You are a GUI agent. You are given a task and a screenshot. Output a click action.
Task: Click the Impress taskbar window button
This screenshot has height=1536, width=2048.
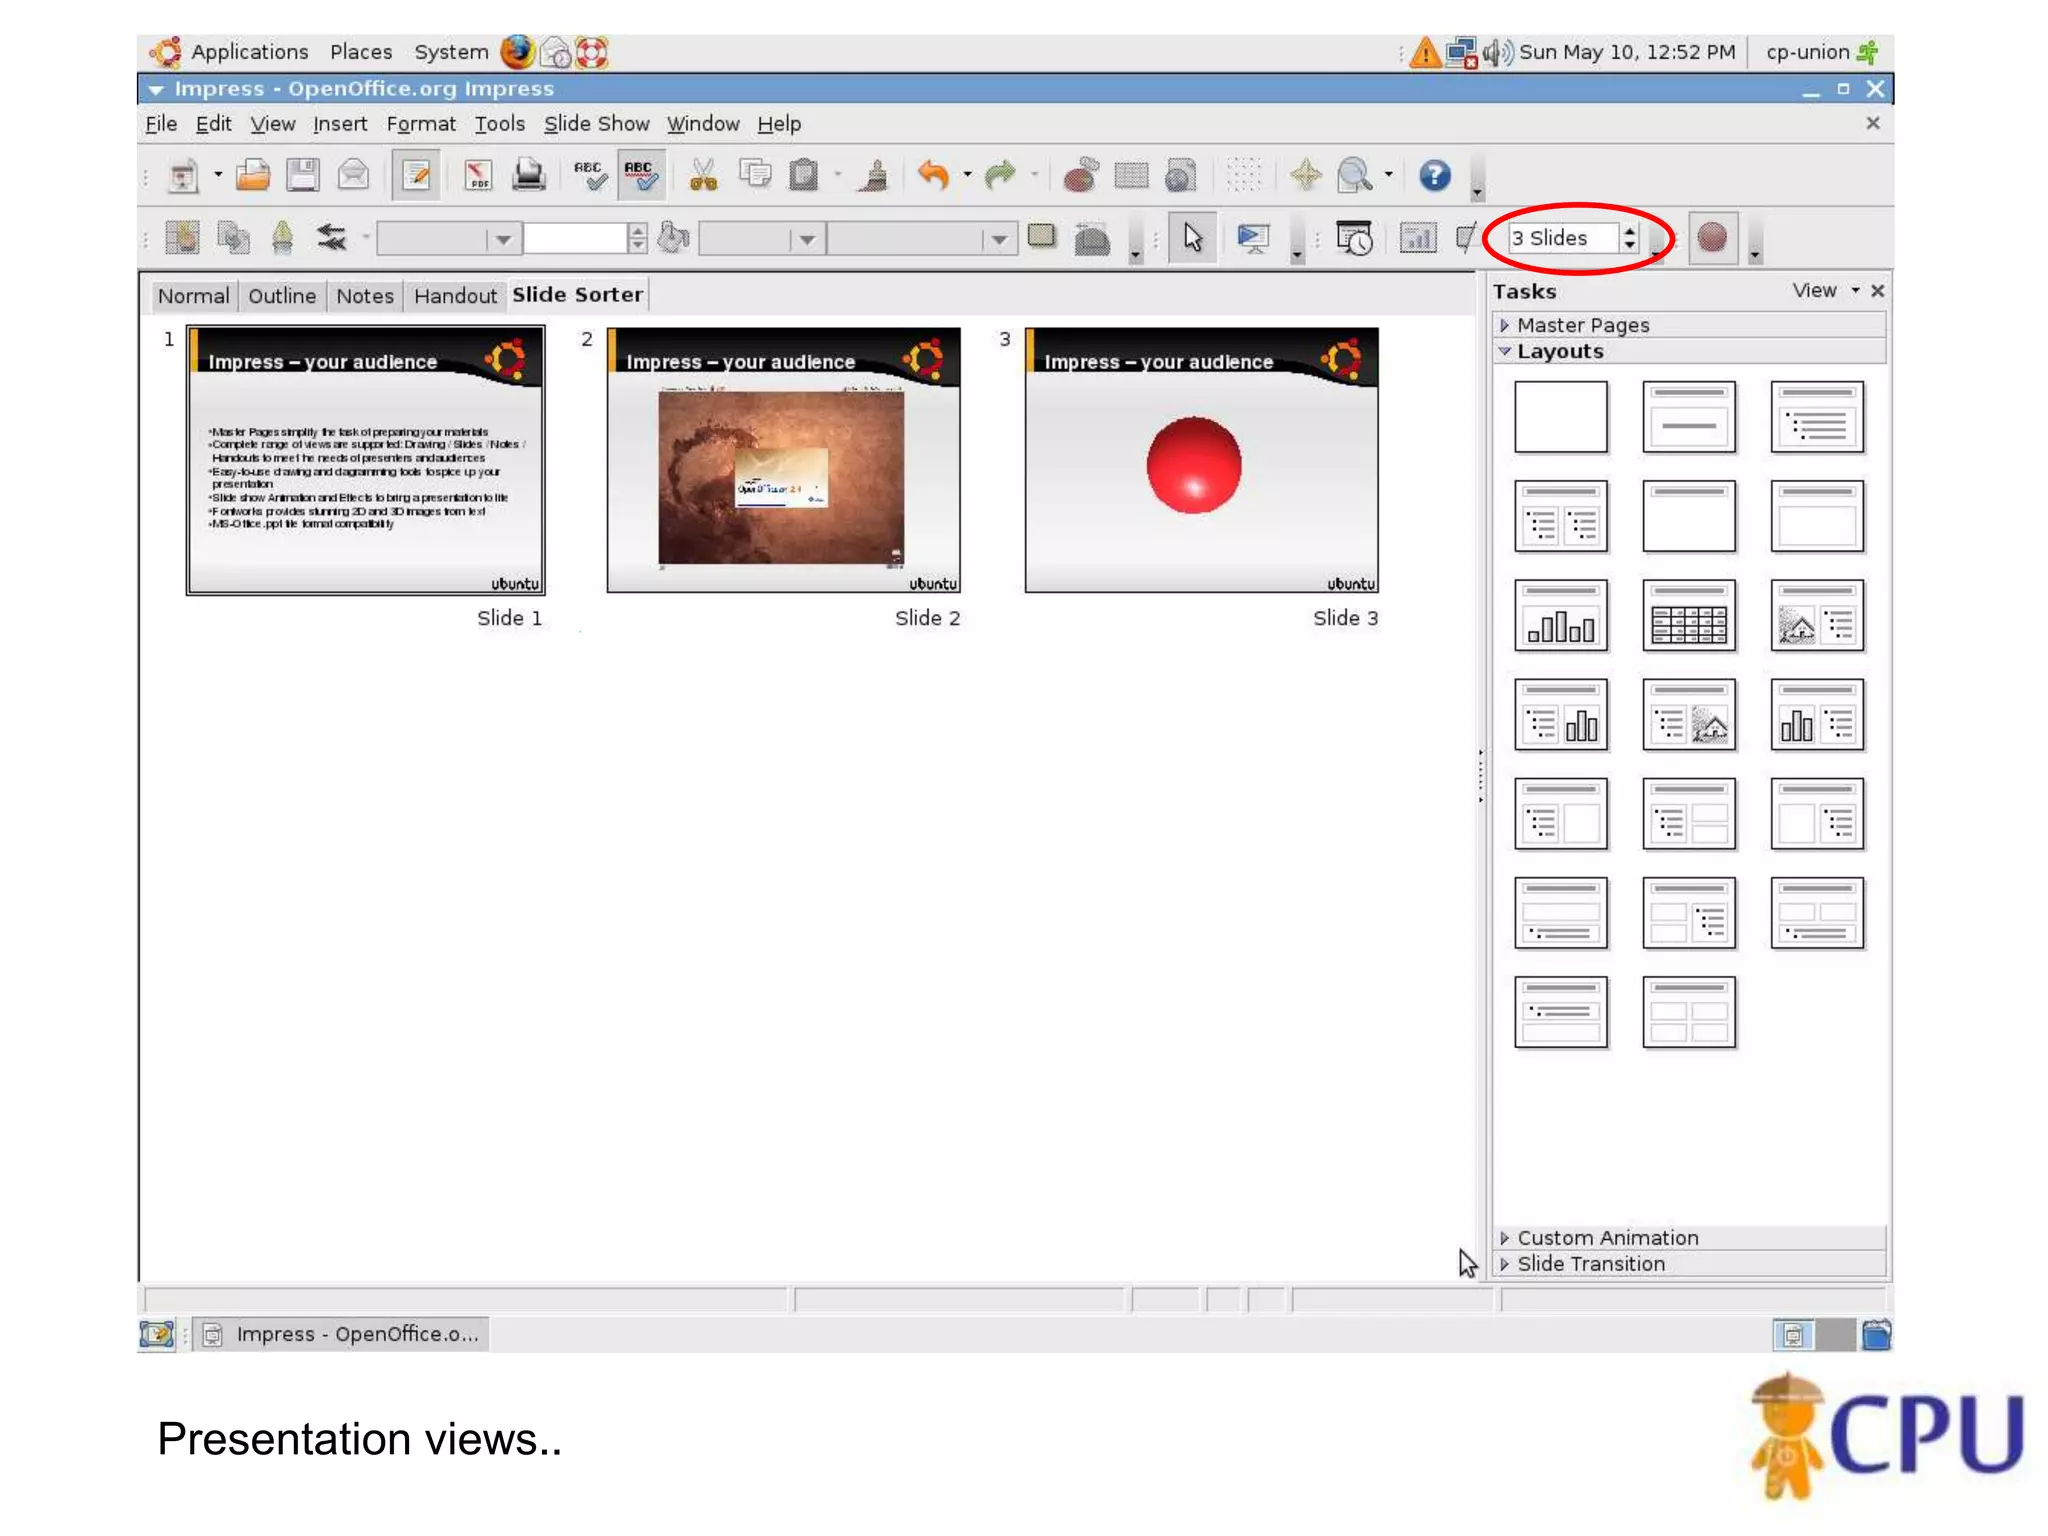tap(341, 1334)
